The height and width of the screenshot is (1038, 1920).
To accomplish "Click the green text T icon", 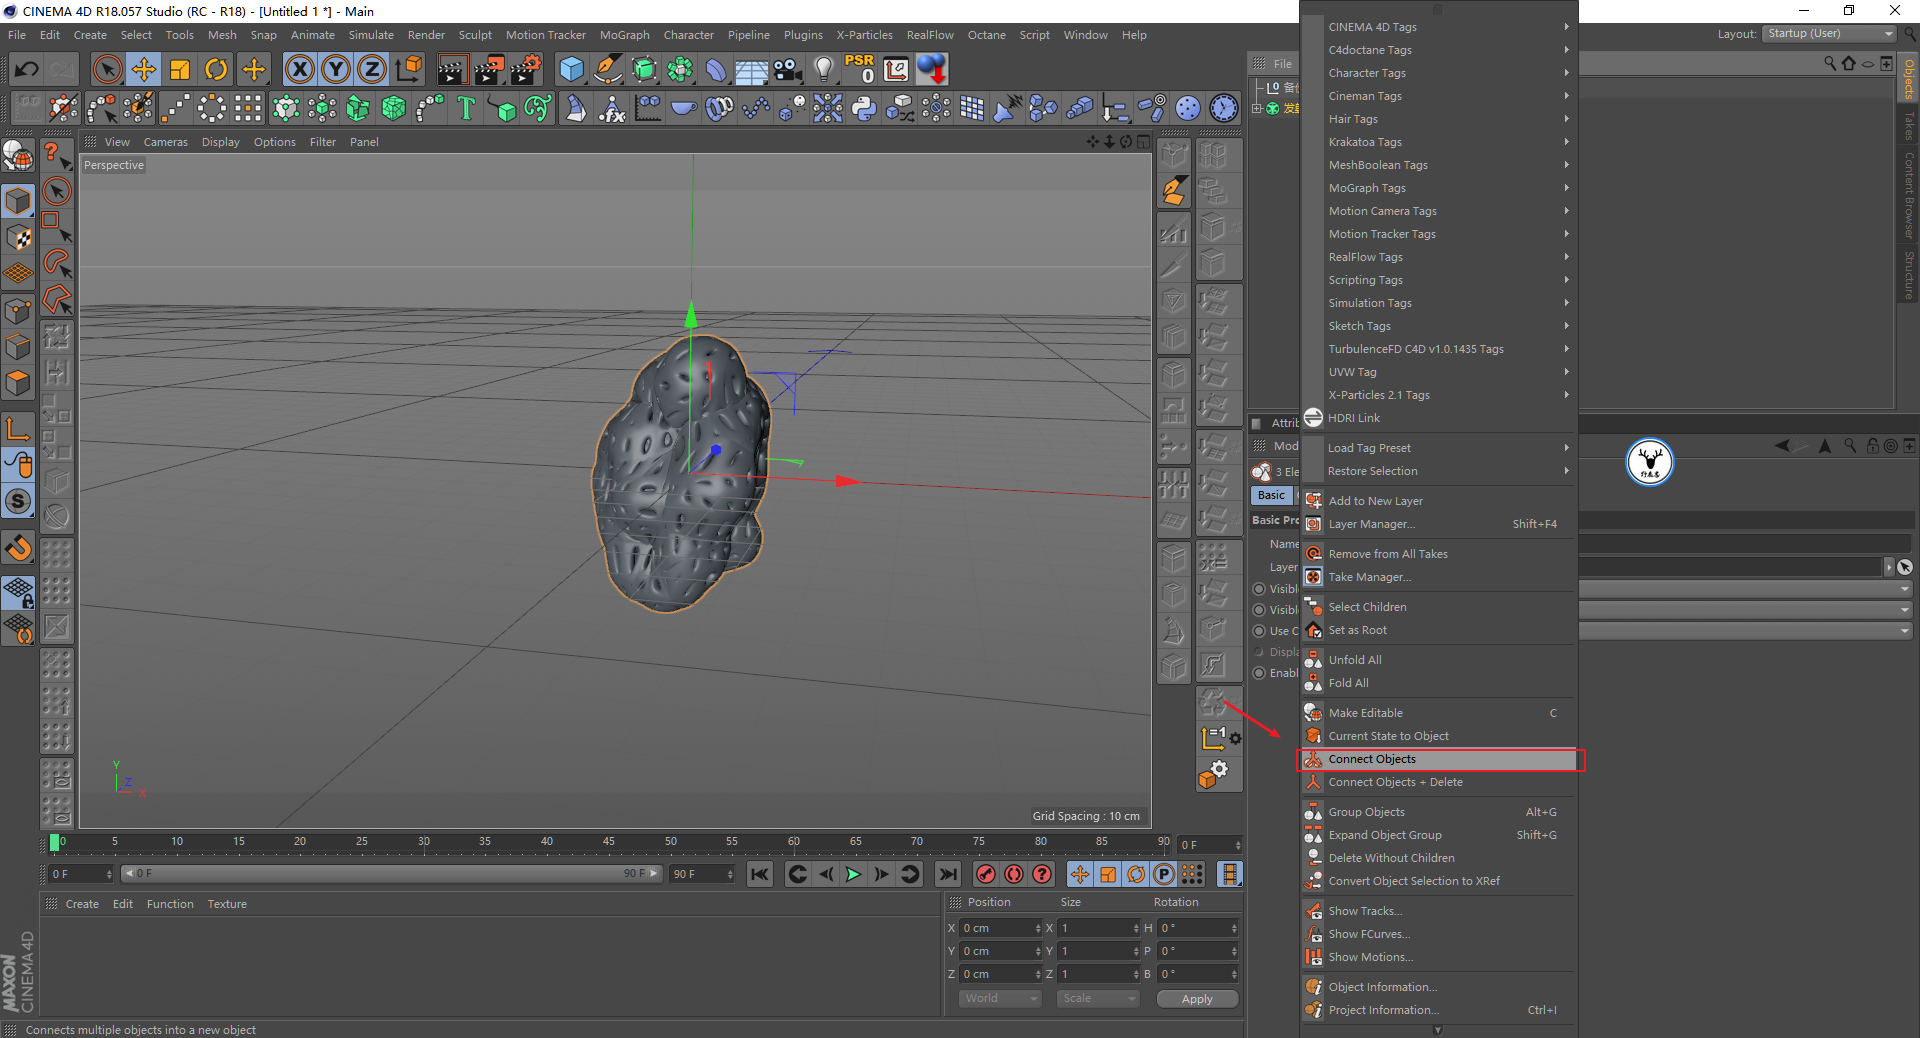I will click(466, 108).
